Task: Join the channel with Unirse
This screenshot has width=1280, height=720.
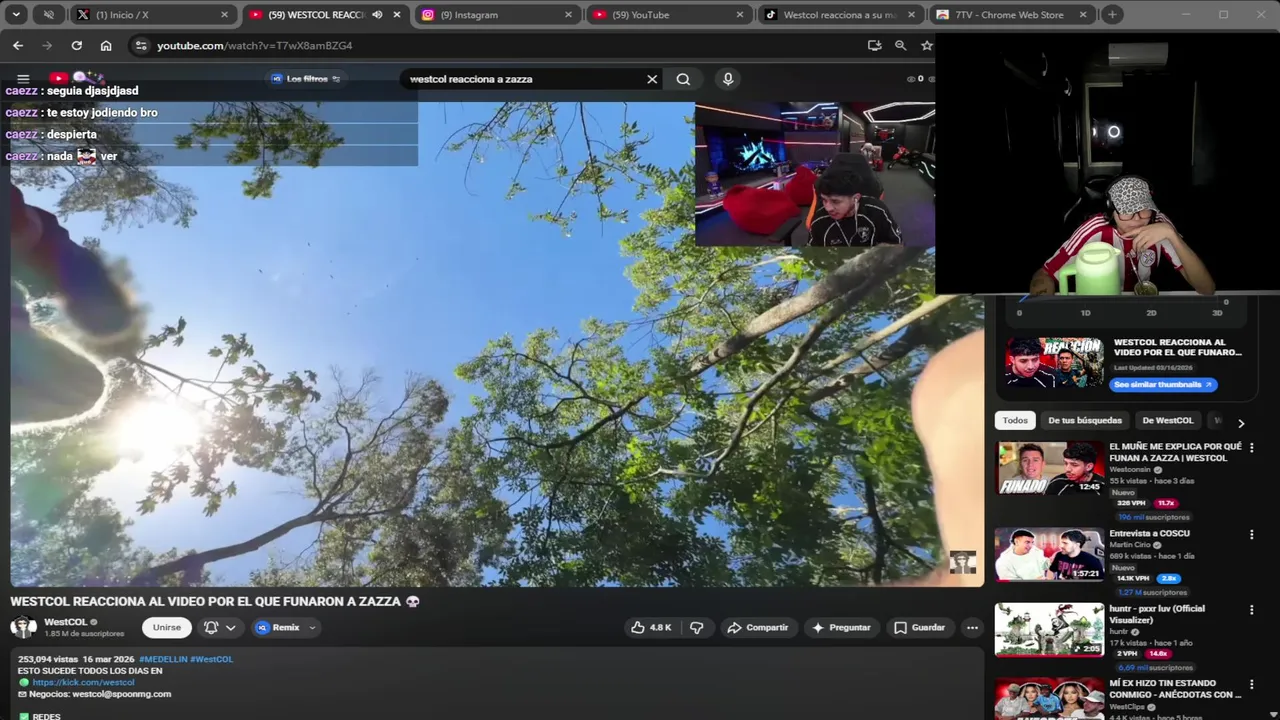Action: 167,627
